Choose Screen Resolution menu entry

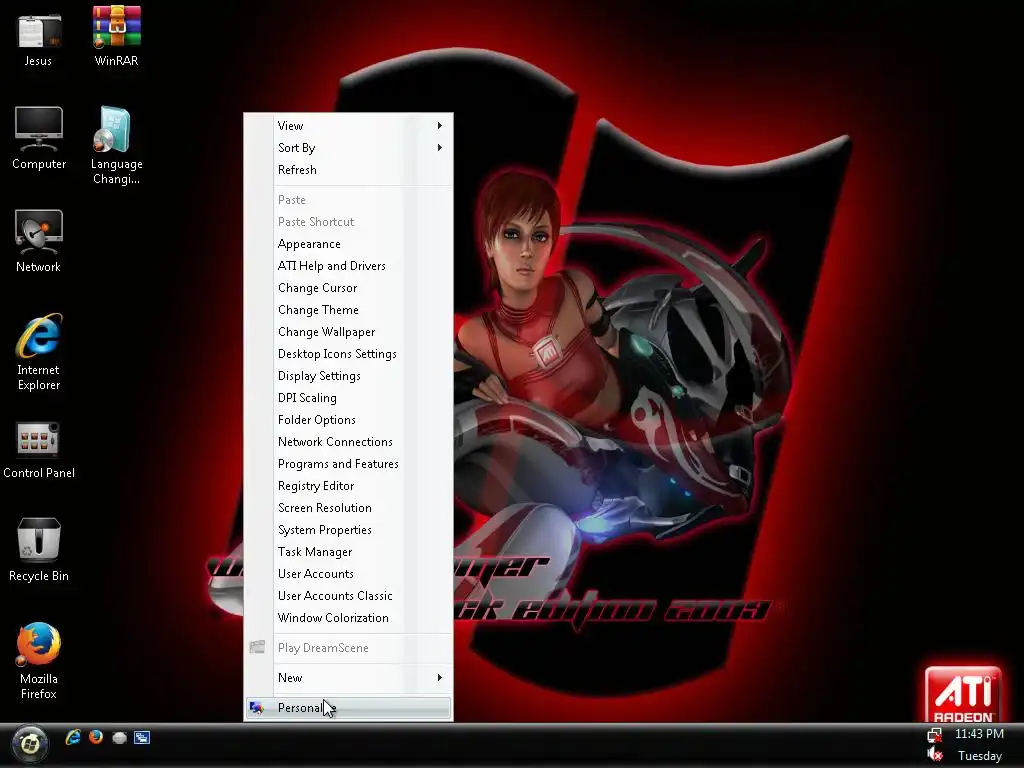[x=325, y=508]
